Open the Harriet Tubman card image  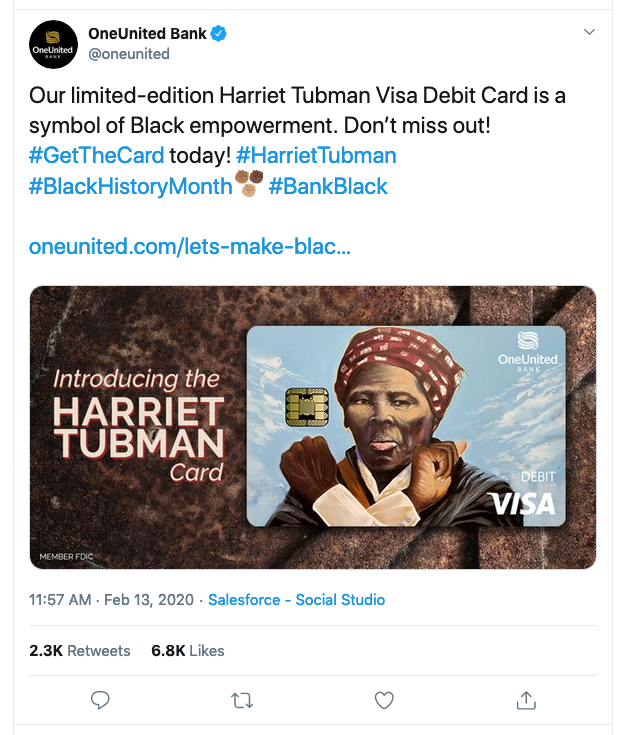pos(313,428)
